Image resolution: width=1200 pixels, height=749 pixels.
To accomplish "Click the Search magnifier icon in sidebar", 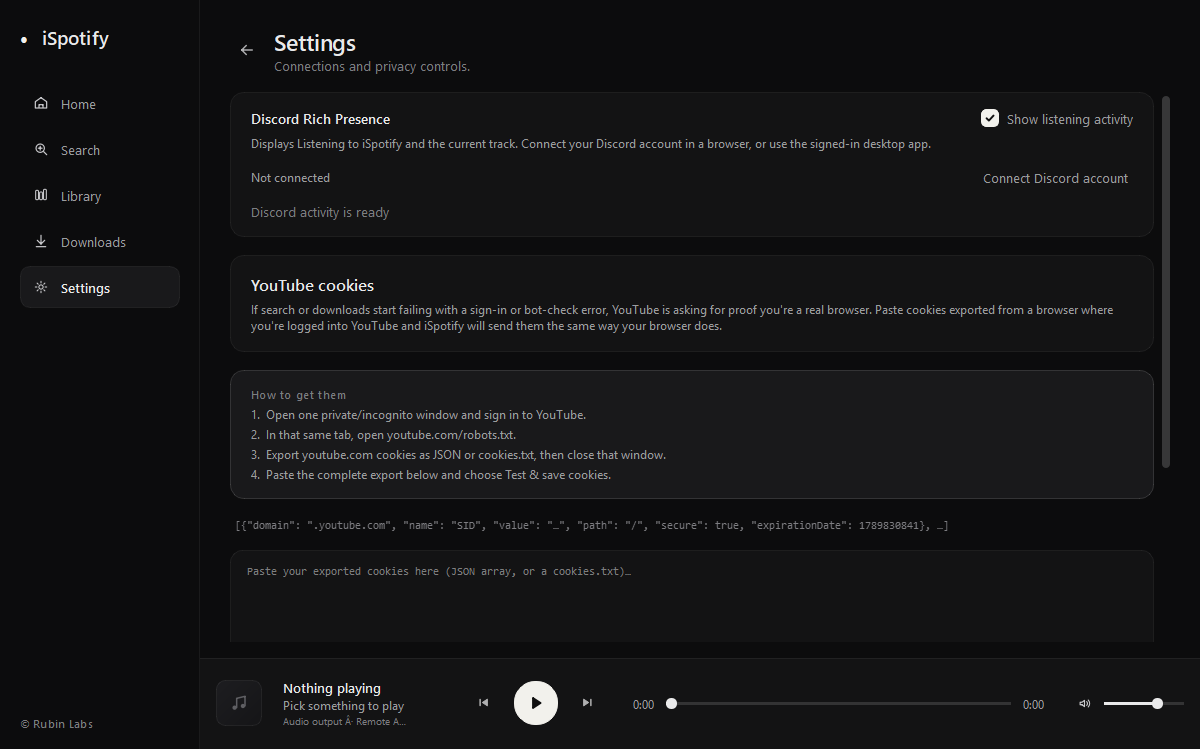I will coord(41,149).
